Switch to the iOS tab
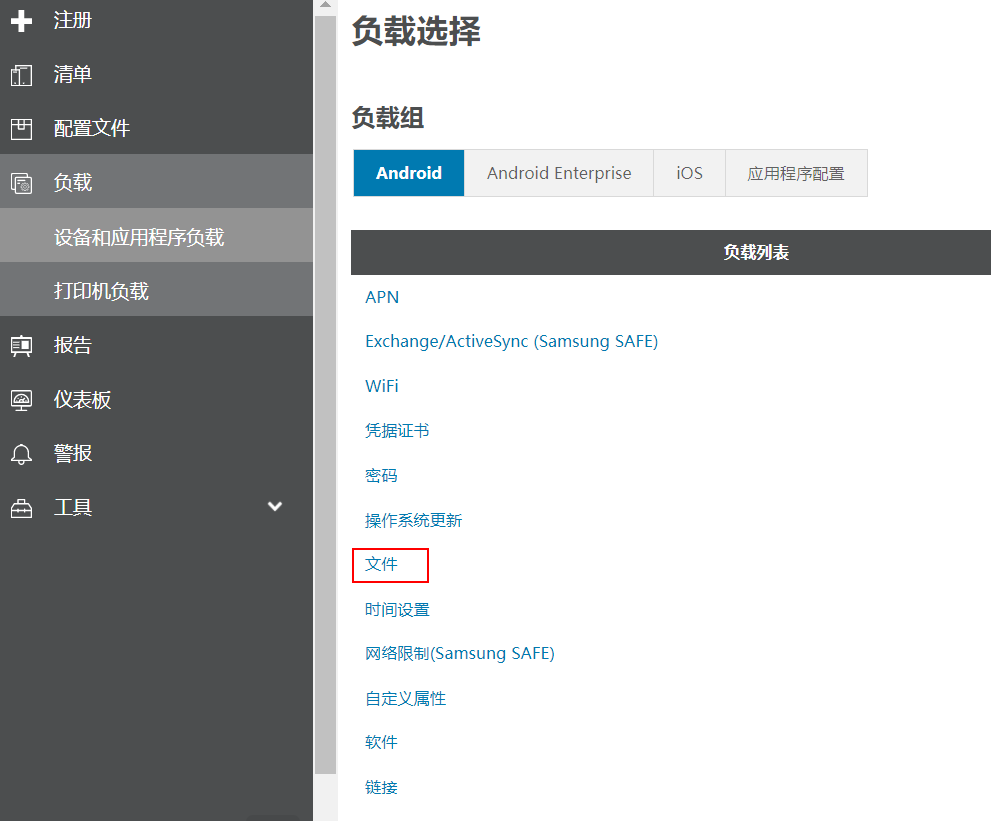The height and width of the screenshot is (821, 991). 689,173
